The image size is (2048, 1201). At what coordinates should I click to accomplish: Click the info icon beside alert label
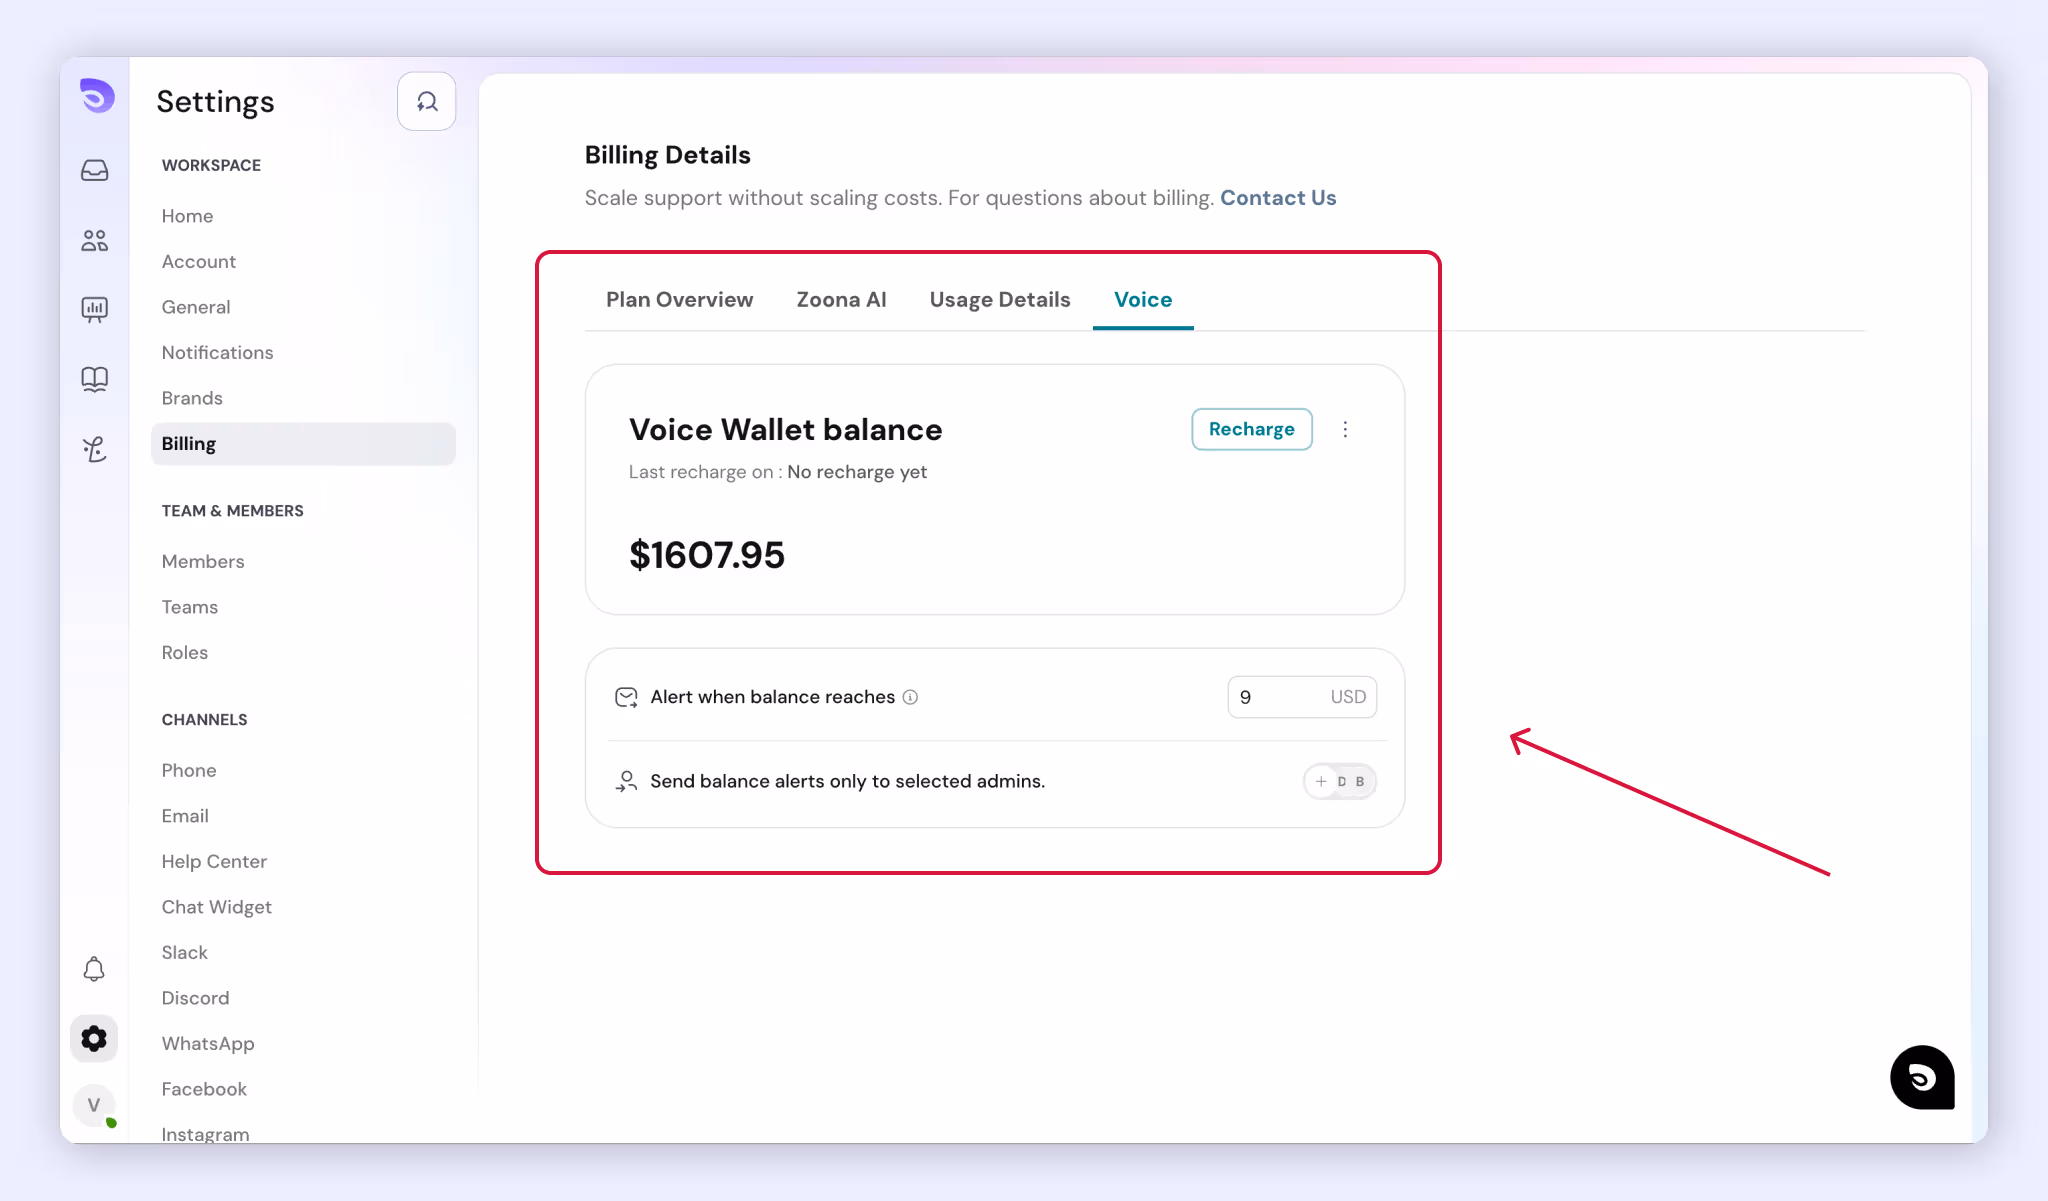(910, 697)
